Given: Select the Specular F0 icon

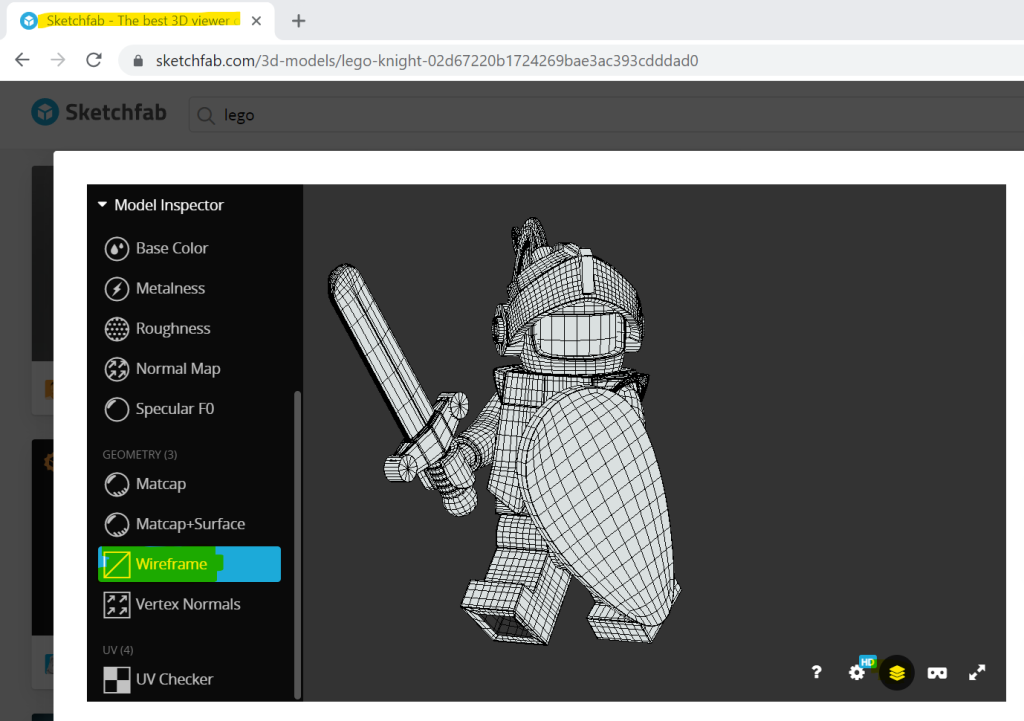Looking at the screenshot, I should tap(117, 409).
